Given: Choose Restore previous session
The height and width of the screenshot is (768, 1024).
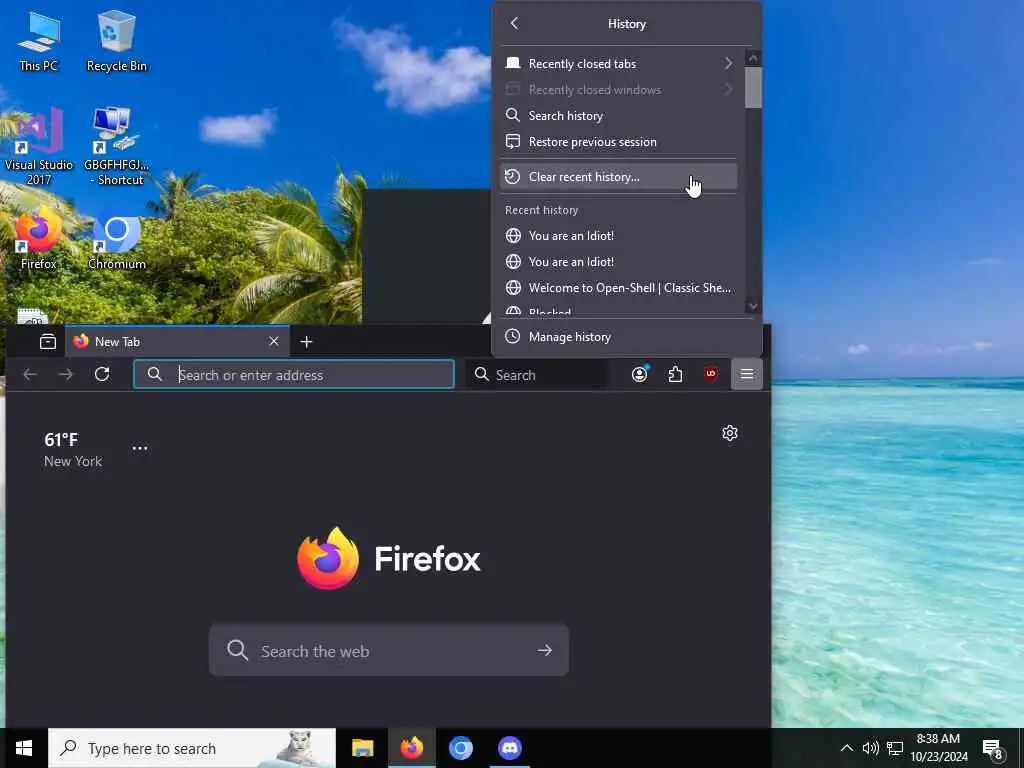Looking at the screenshot, I should pos(618,142).
